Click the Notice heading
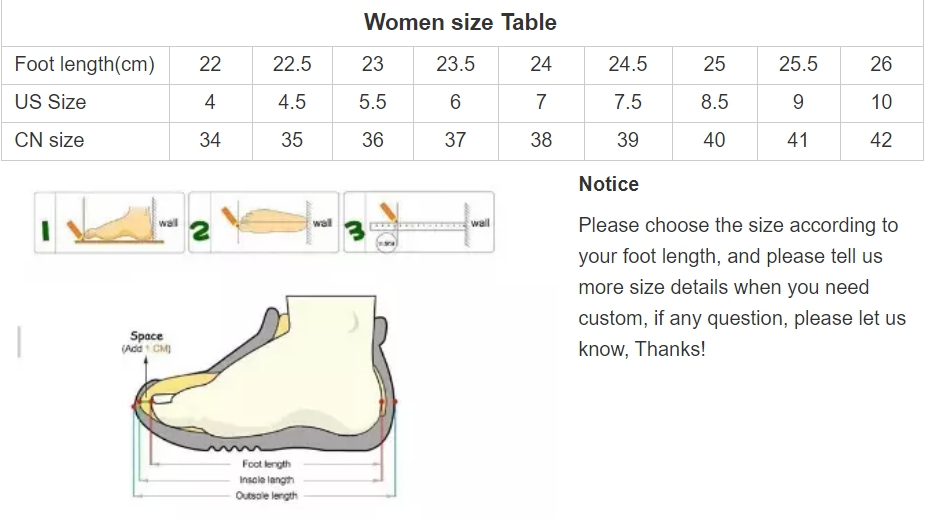This screenshot has height=519, width=927. pos(608,184)
